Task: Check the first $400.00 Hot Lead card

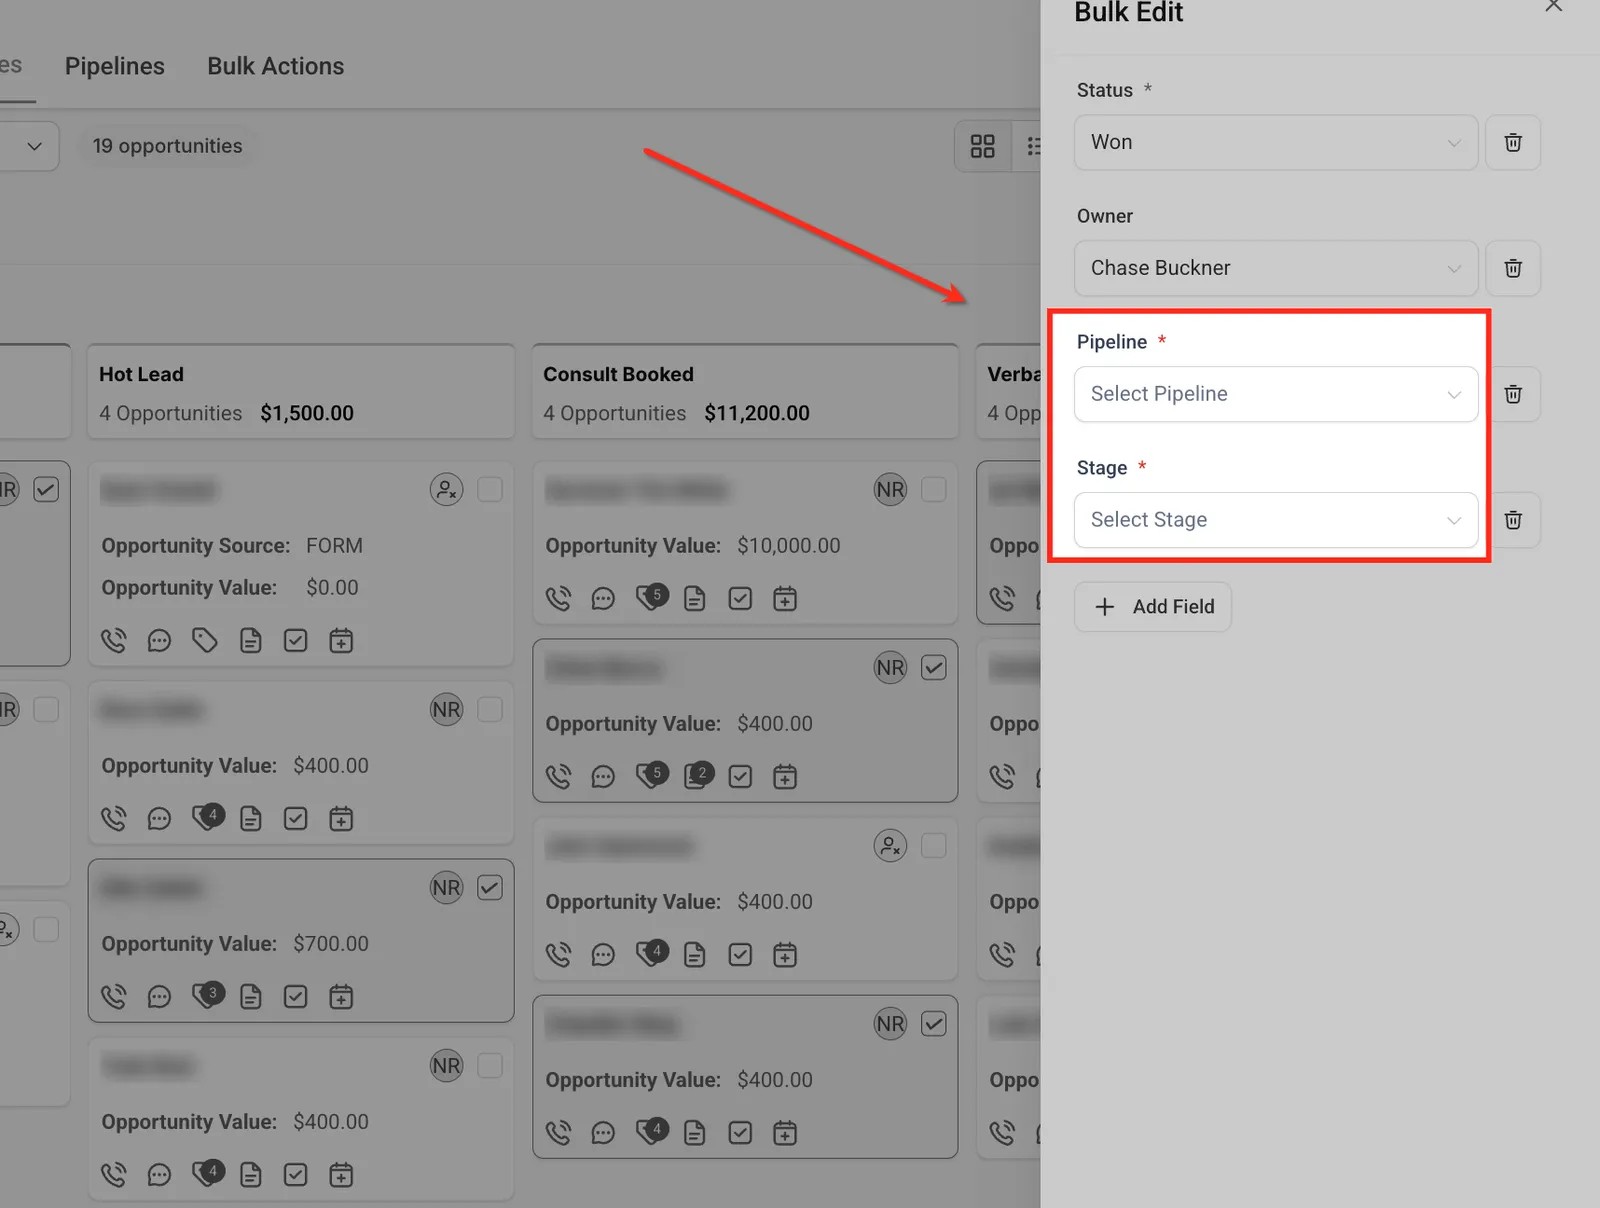Action: 490,710
